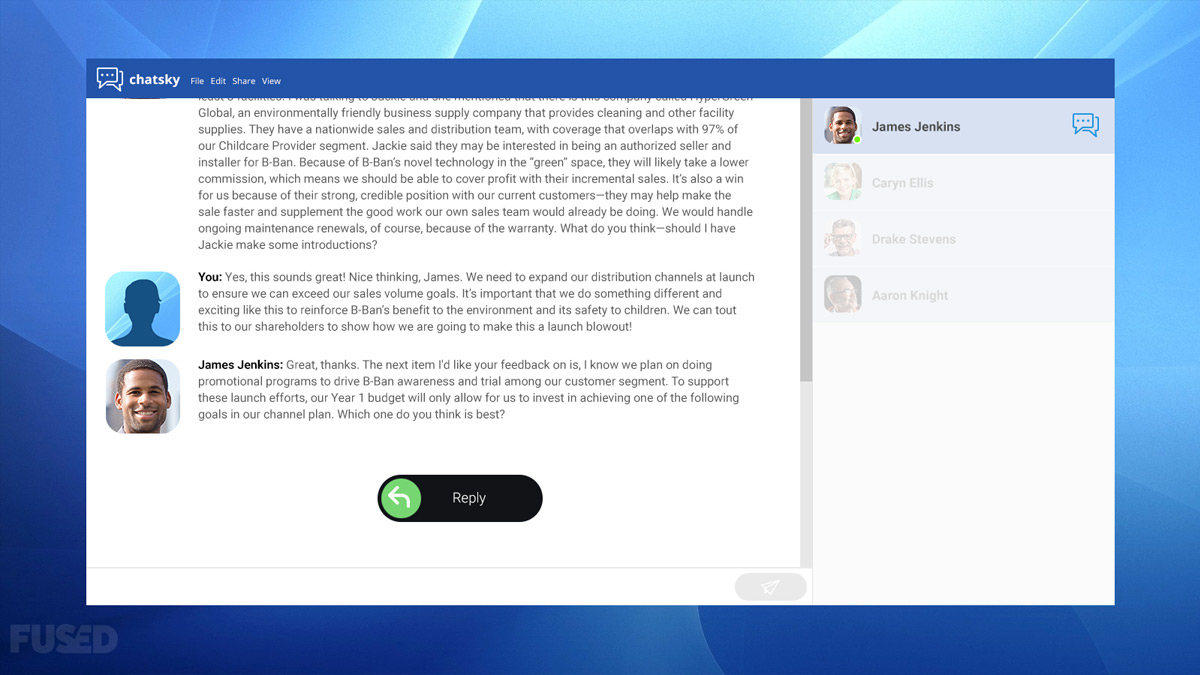Viewport: 1200px width, 675px height.
Task: Click the Reply button
Action: (460, 498)
